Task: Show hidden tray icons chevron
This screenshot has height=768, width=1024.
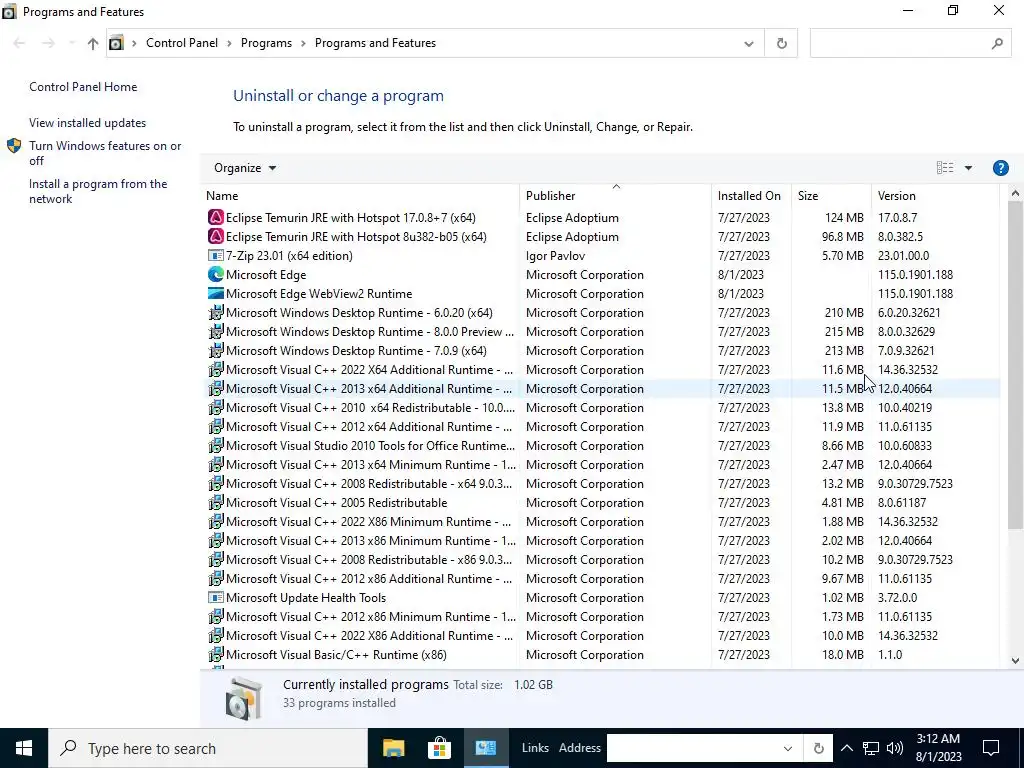Action: point(846,748)
